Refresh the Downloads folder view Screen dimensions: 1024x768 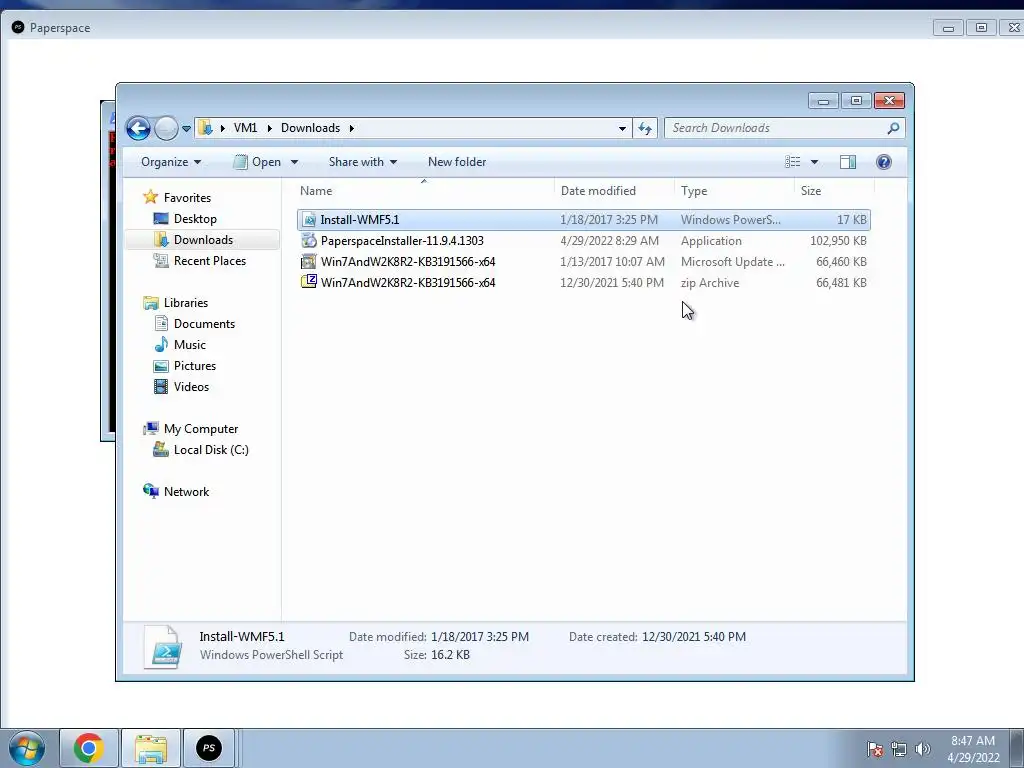645,128
